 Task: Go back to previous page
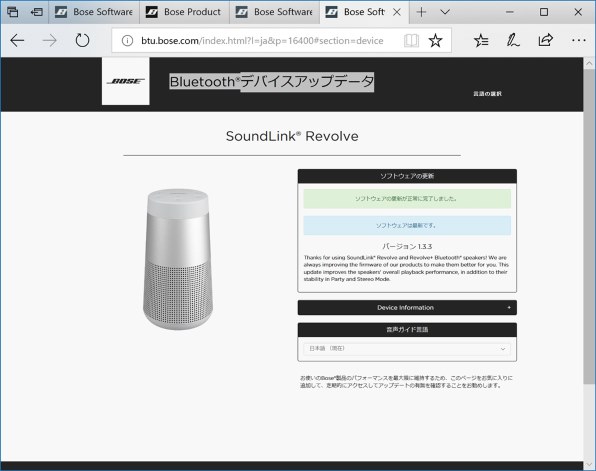(17, 40)
